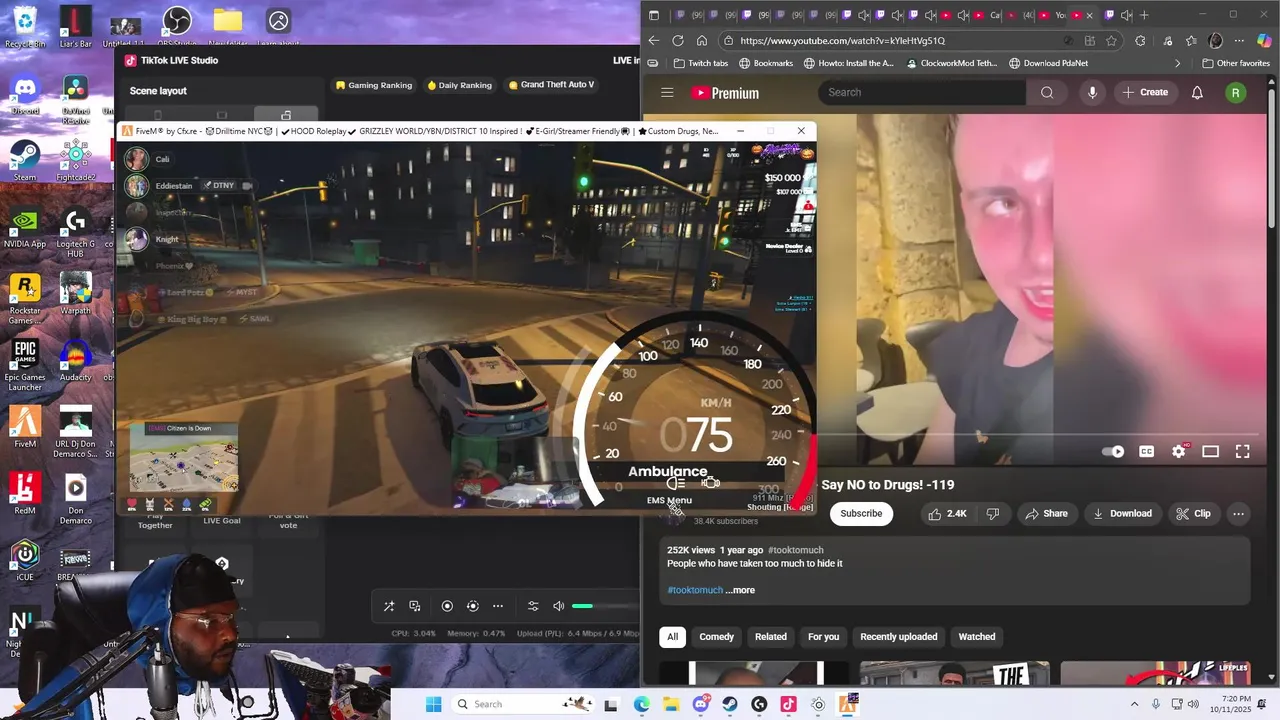
Task: Click Subscribe button
Action: point(861,514)
